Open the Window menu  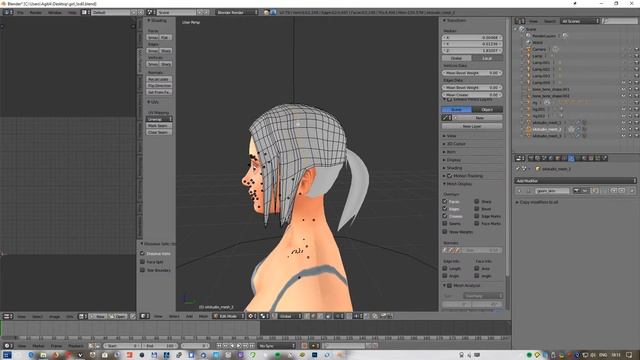pyautogui.click(x=55, y=13)
